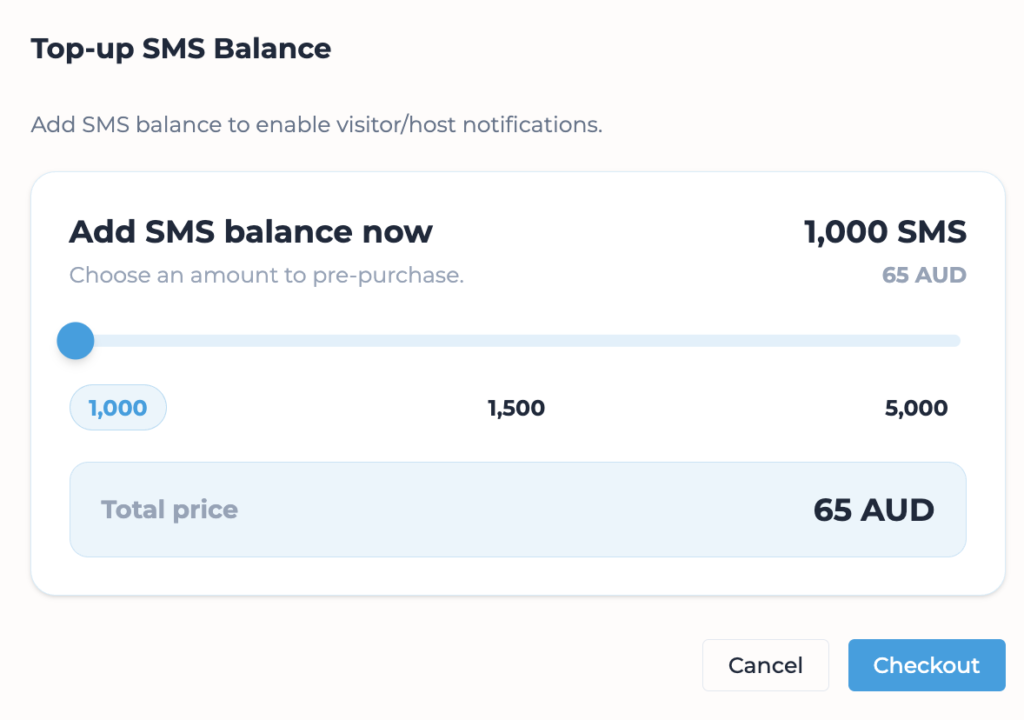Viewport: 1024px width, 720px height.
Task: Click the "1,000 SMS" selected amount text
Action: tap(885, 233)
